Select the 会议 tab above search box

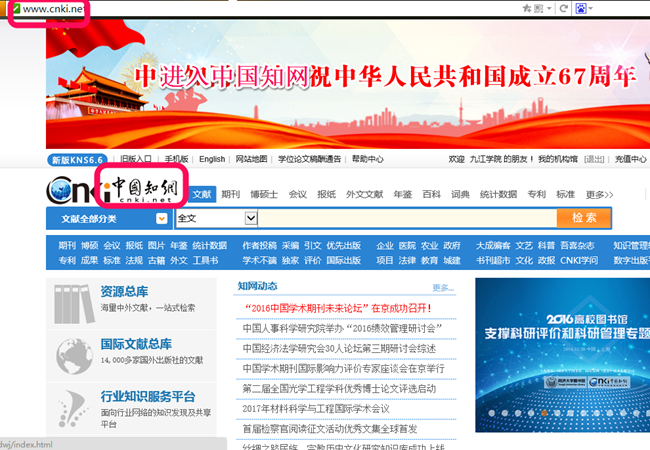pyautogui.click(x=298, y=194)
